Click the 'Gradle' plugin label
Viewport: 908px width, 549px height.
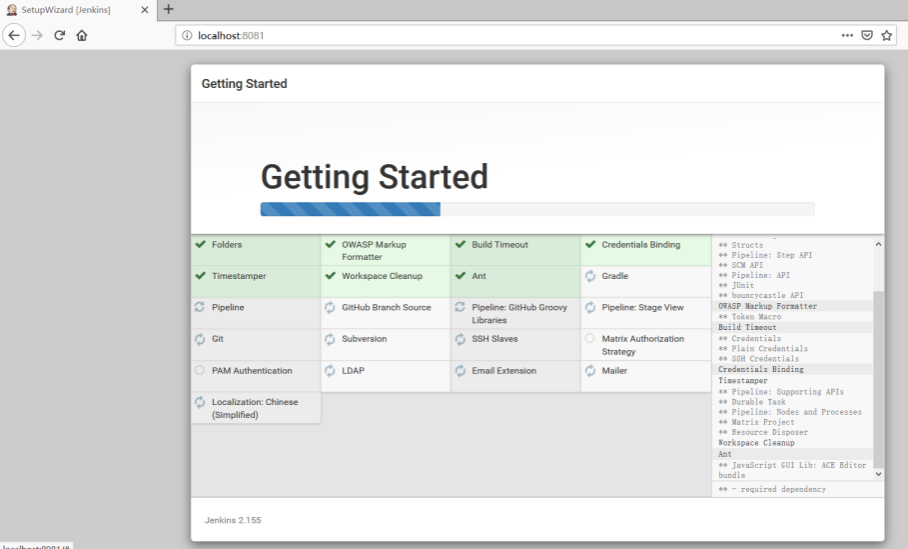615,276
